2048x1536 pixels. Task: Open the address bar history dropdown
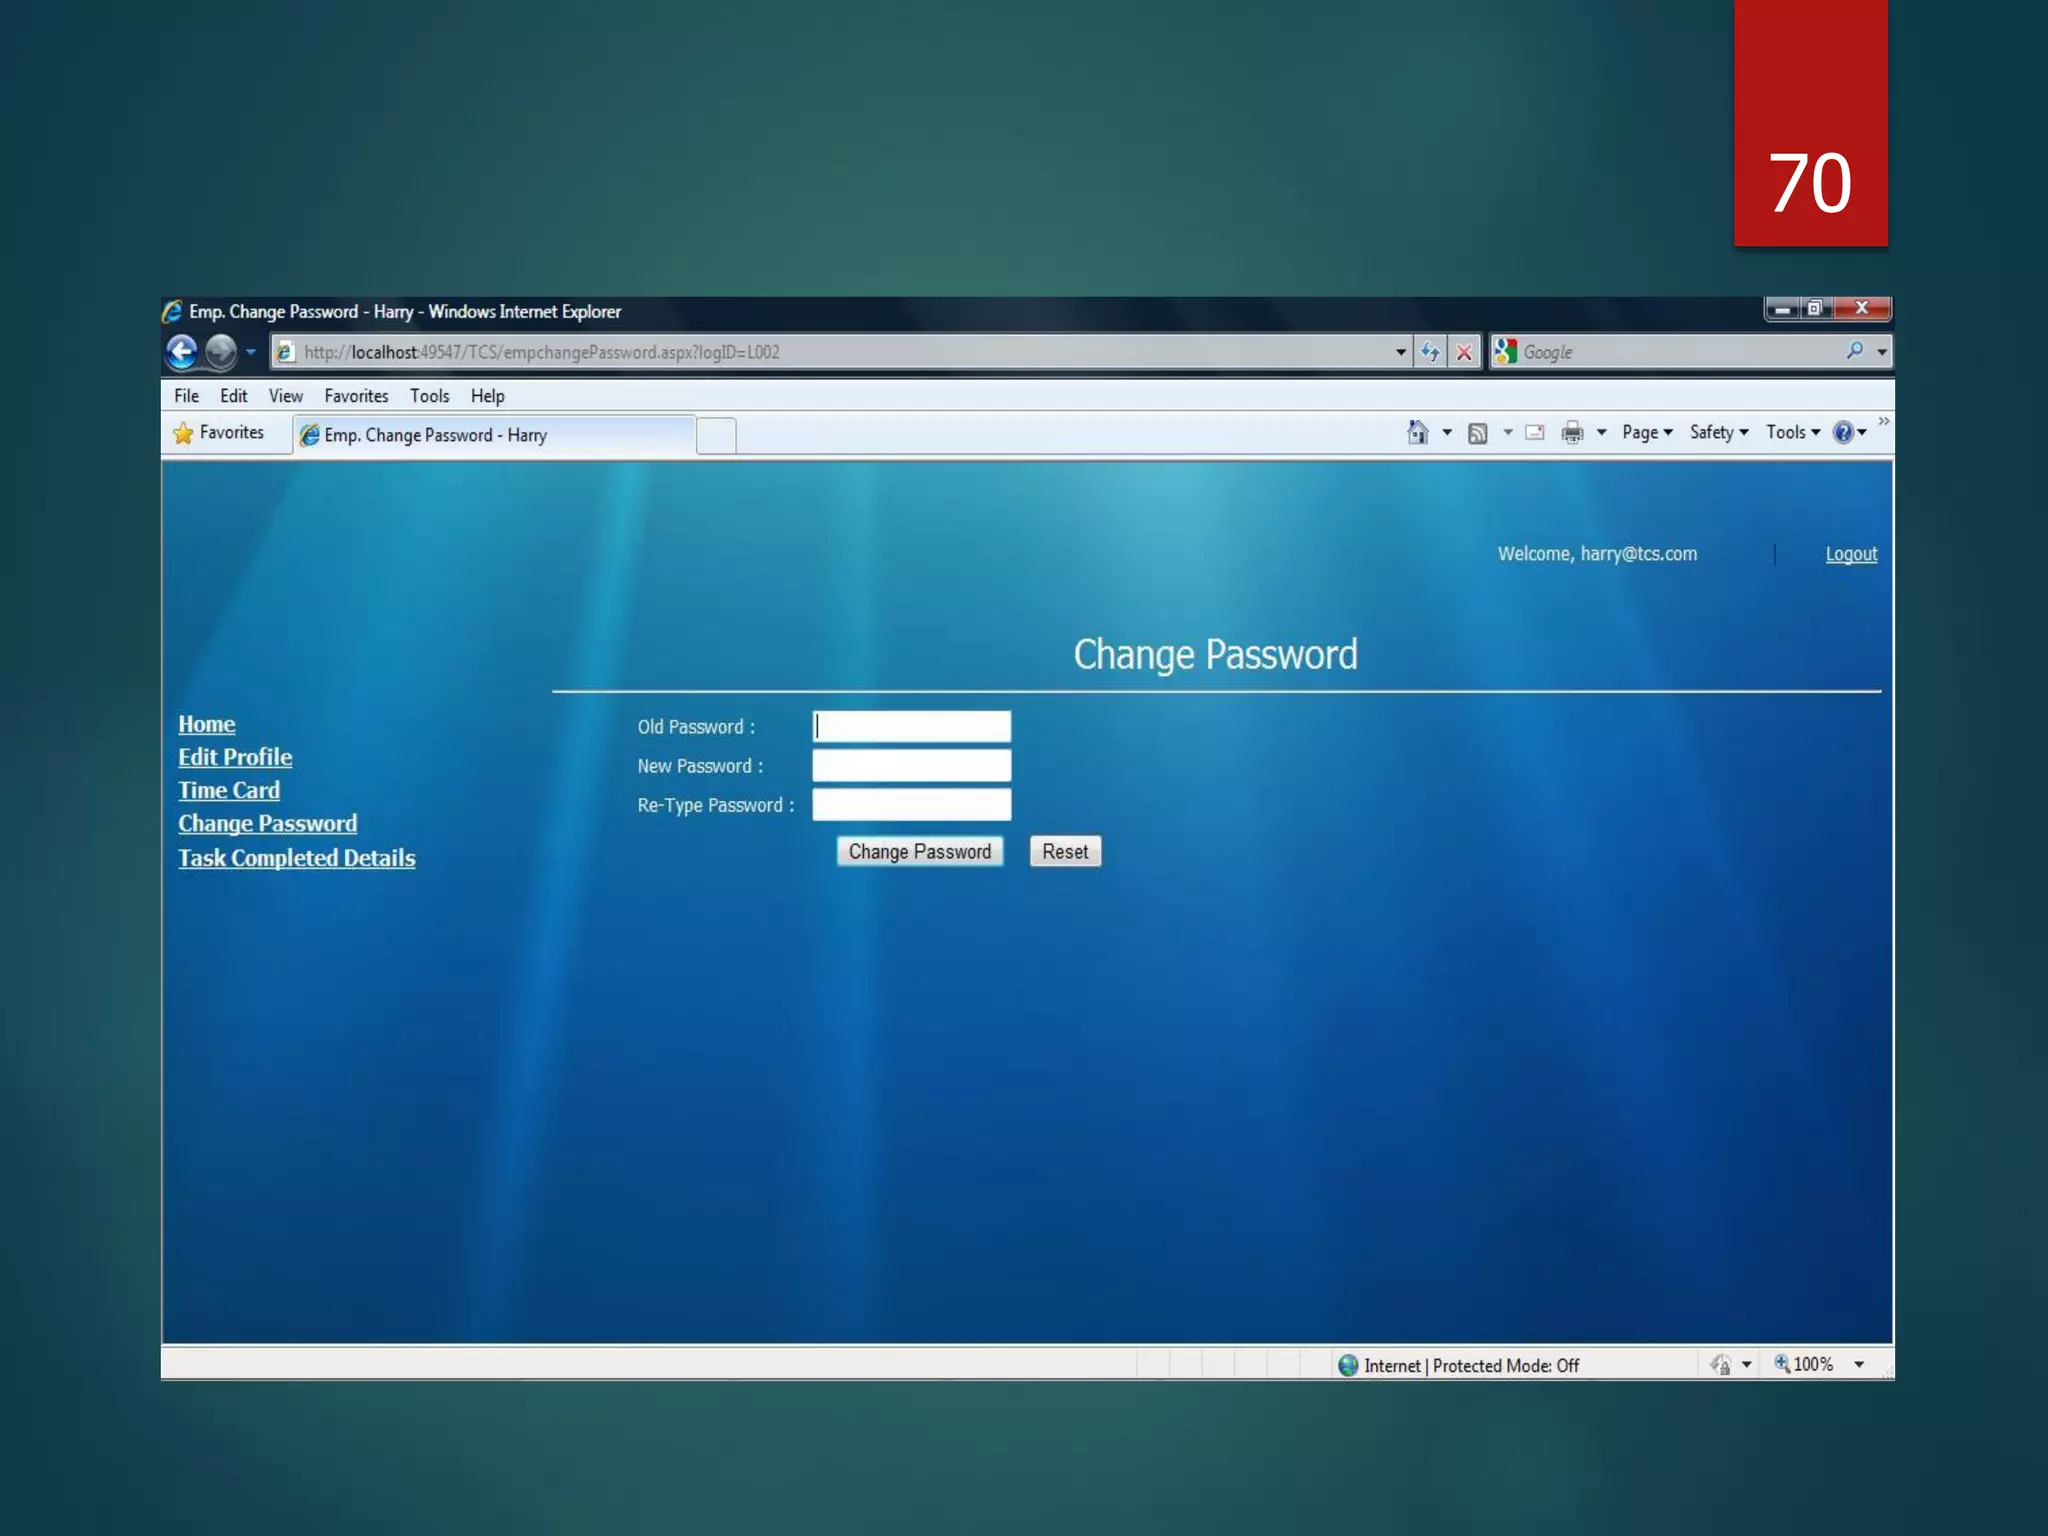[x=1400, y=352]
